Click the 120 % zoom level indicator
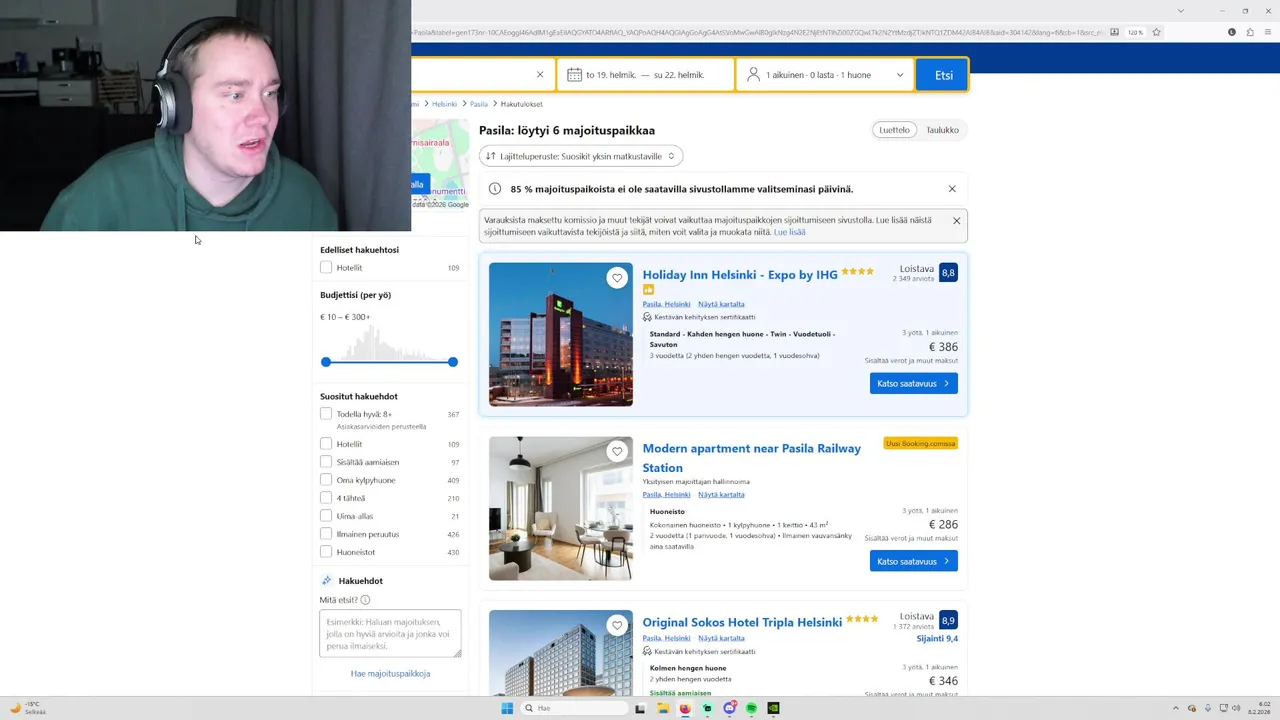 [x=1135, y=32]
